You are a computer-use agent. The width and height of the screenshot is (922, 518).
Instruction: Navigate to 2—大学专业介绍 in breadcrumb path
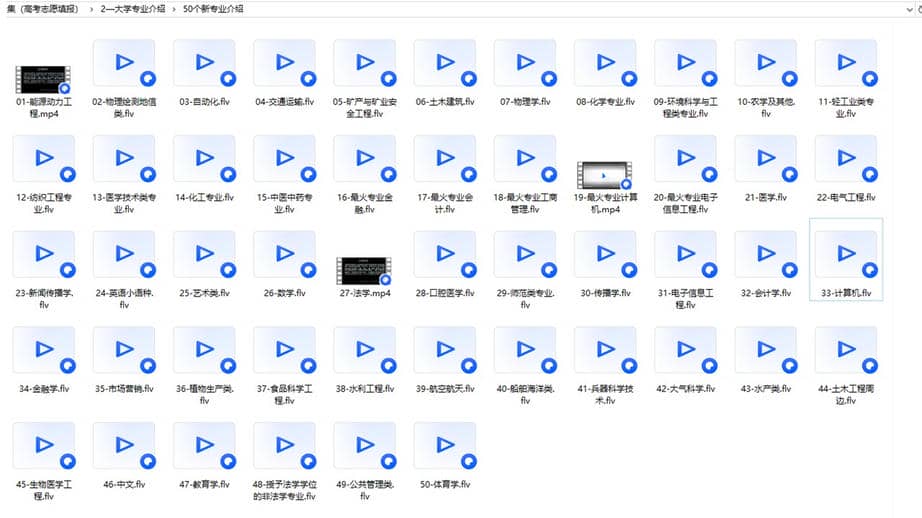point(133,9)
